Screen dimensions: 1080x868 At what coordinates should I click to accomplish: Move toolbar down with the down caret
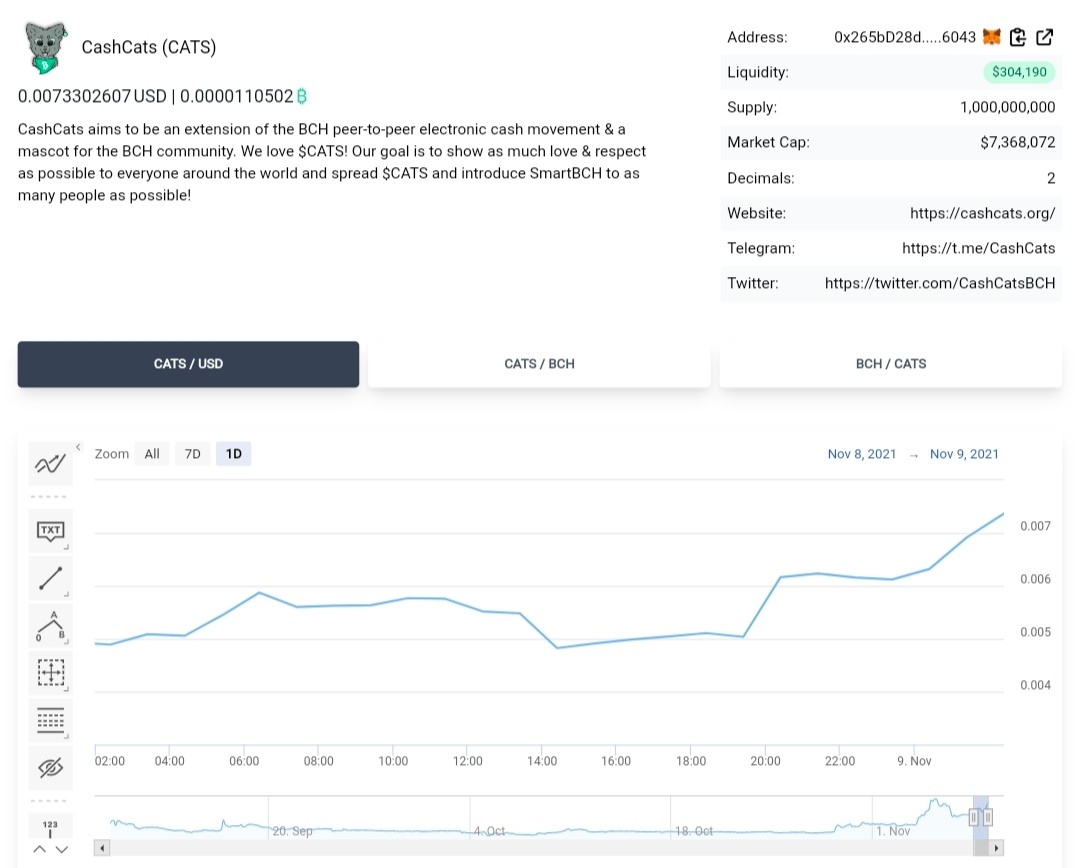pos(62,849)
